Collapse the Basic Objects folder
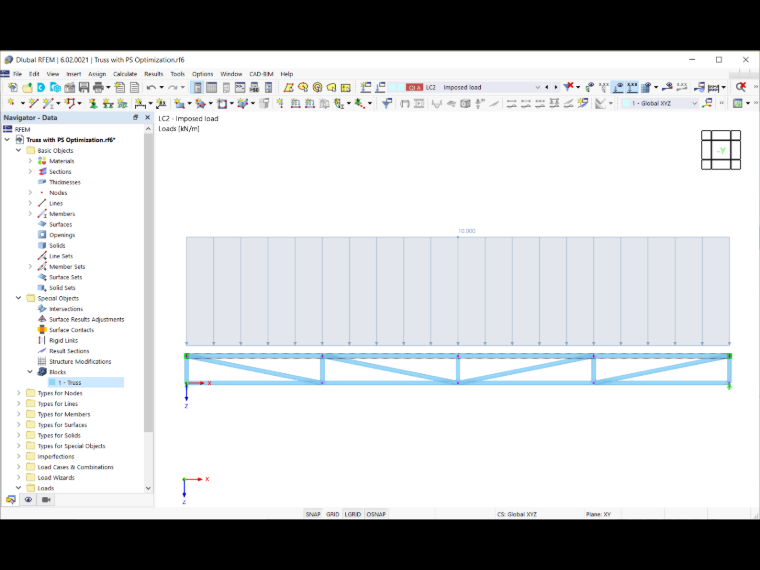The height and width of the screenshot is (570, 760). (18, 150)
